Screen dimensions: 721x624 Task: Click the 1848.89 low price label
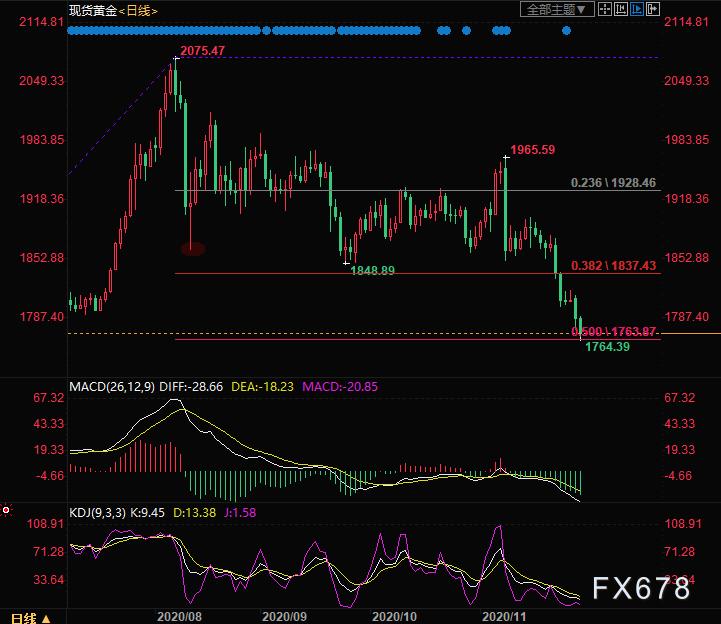pos(372,271)
